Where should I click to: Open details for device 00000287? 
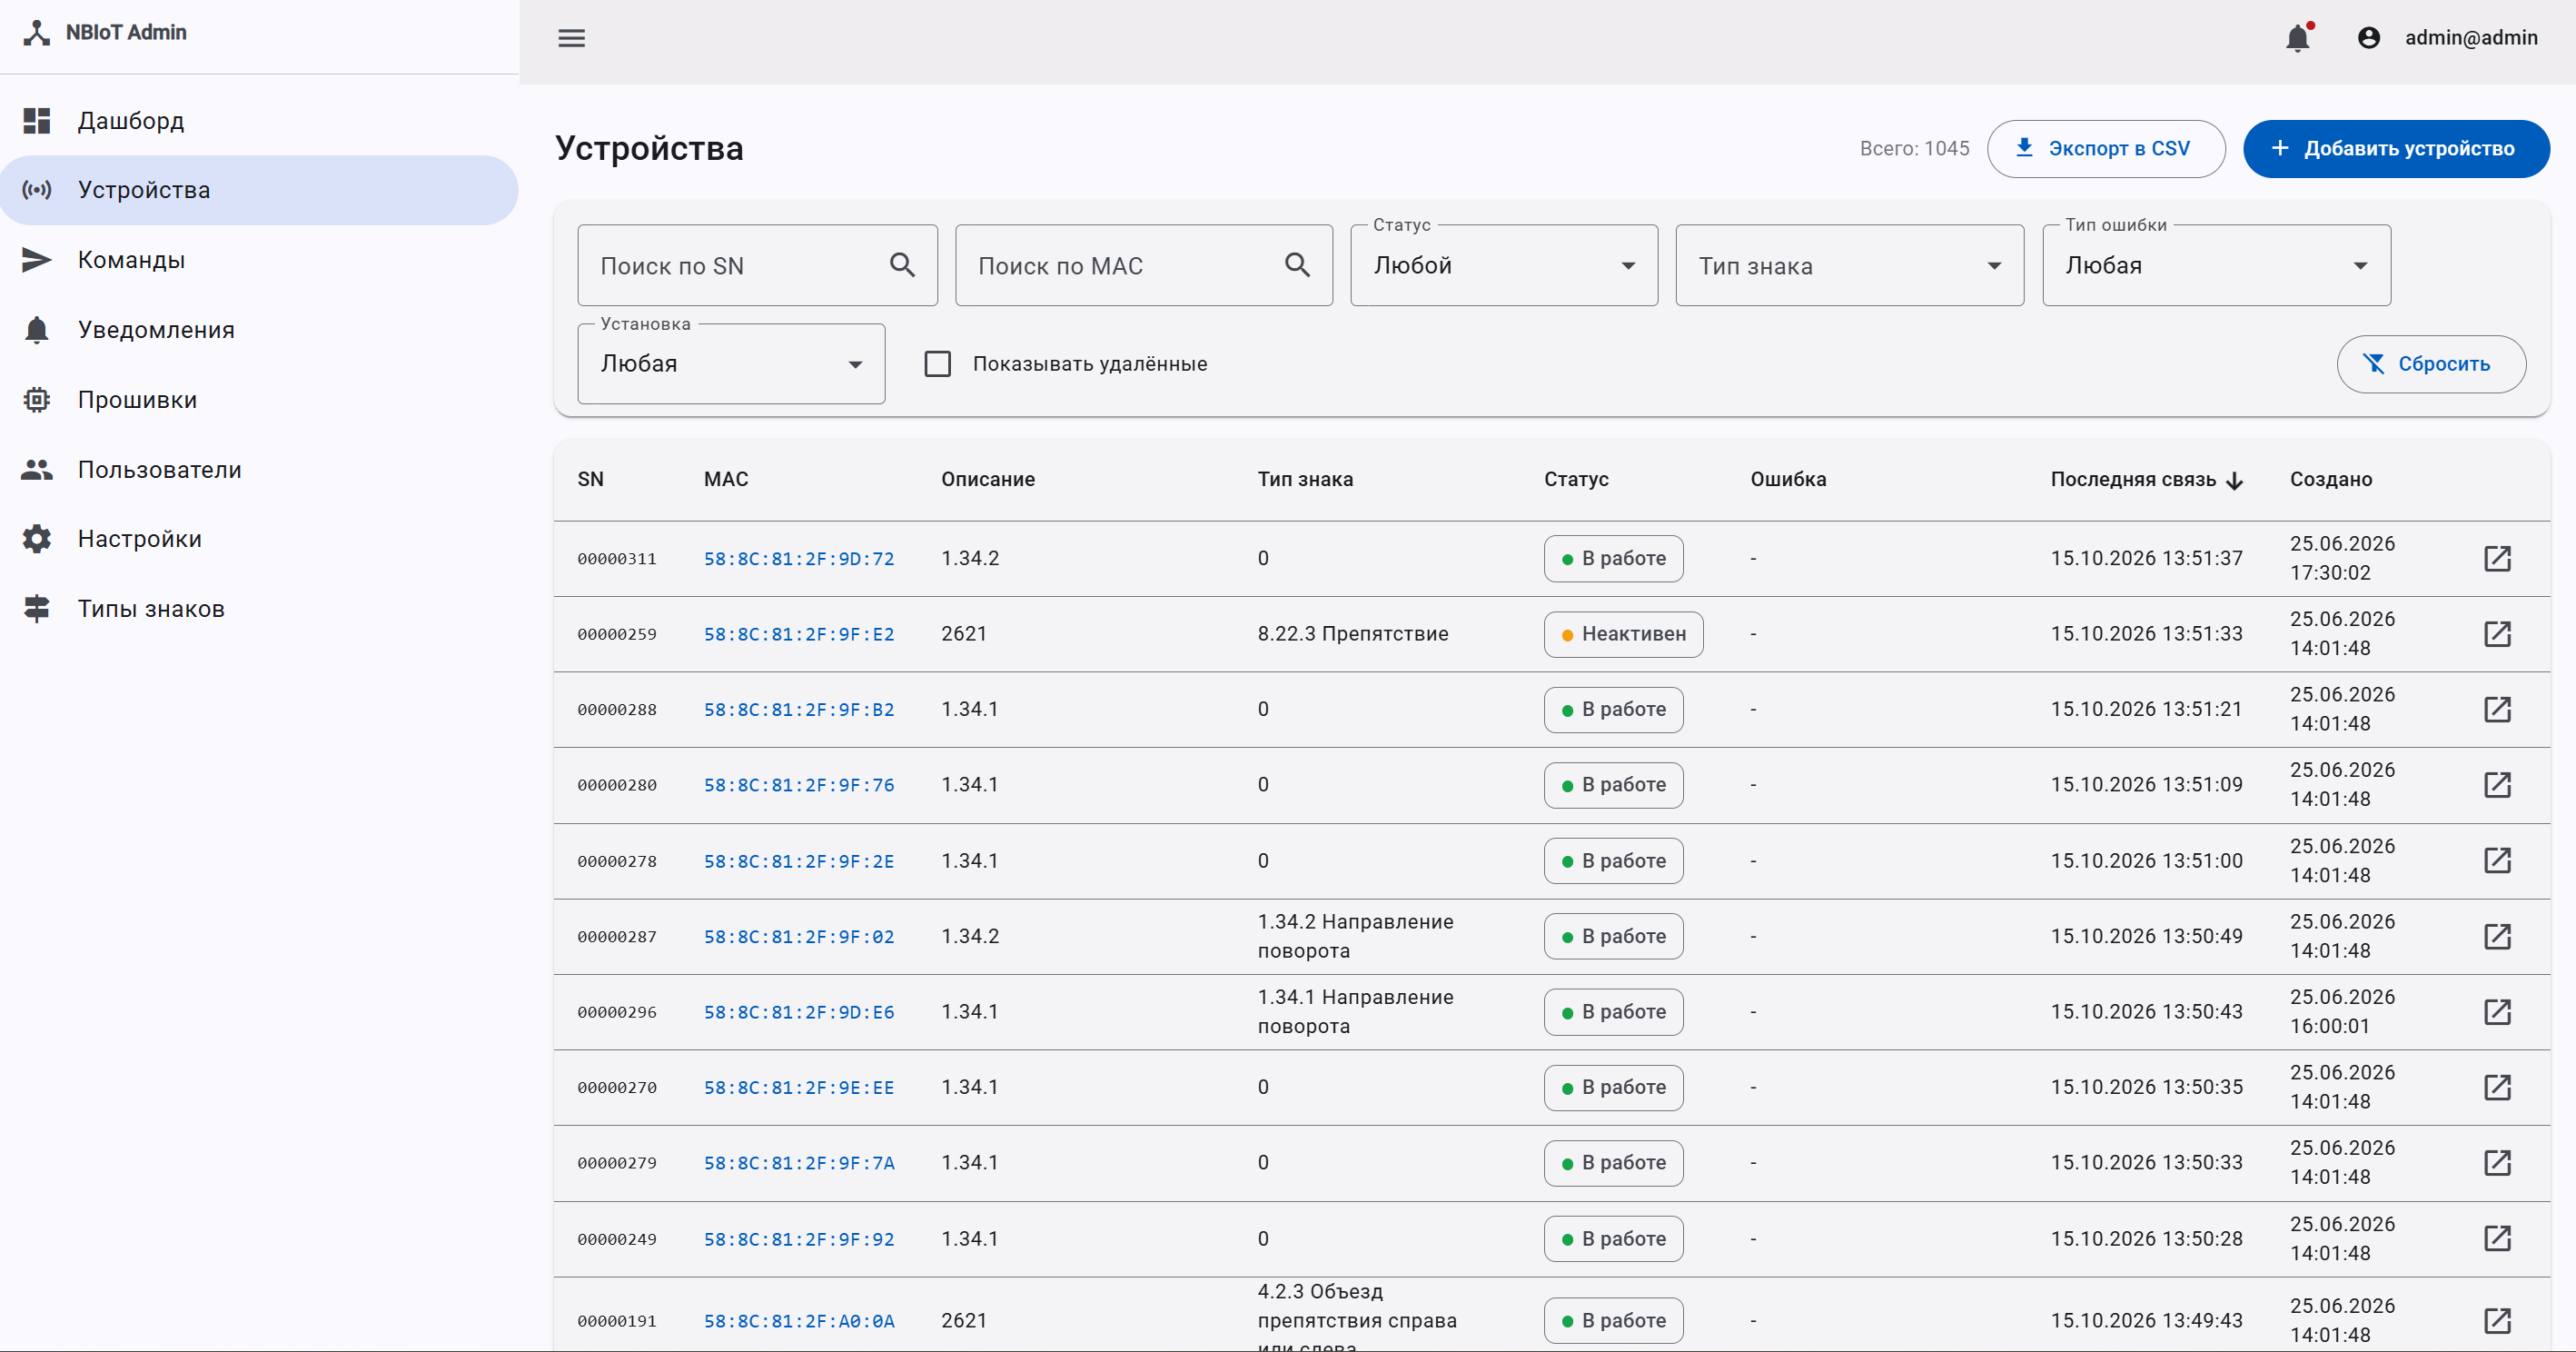[2497, 936]
